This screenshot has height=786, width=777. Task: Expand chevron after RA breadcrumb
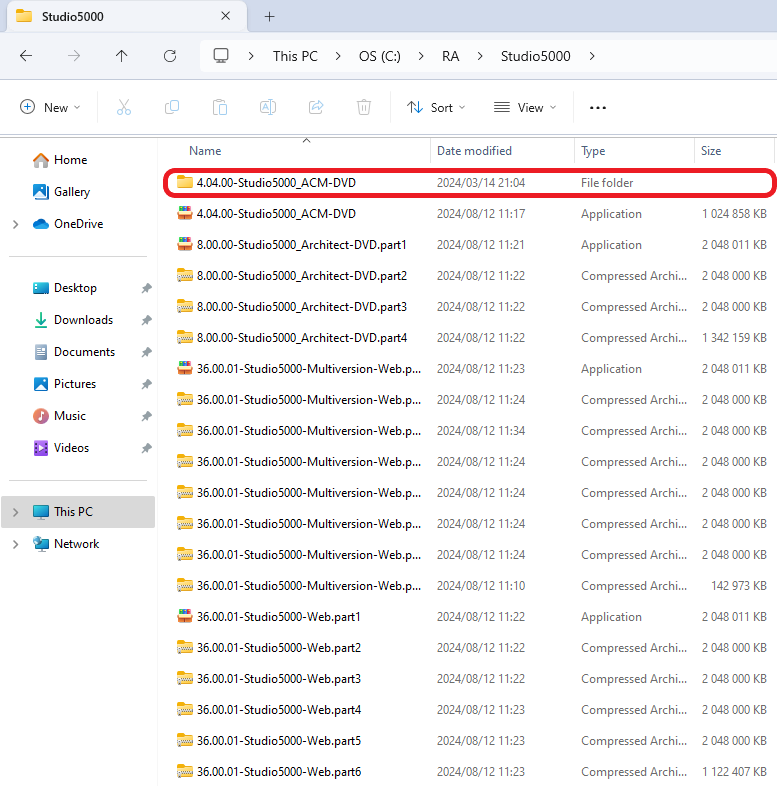coord(480,56)
